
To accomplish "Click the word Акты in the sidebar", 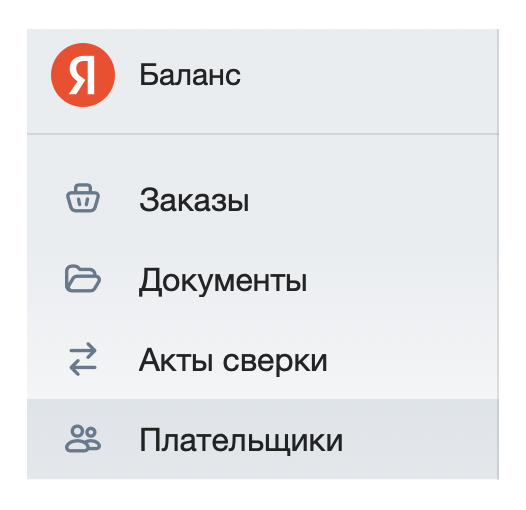I will (x=176, y=360).
